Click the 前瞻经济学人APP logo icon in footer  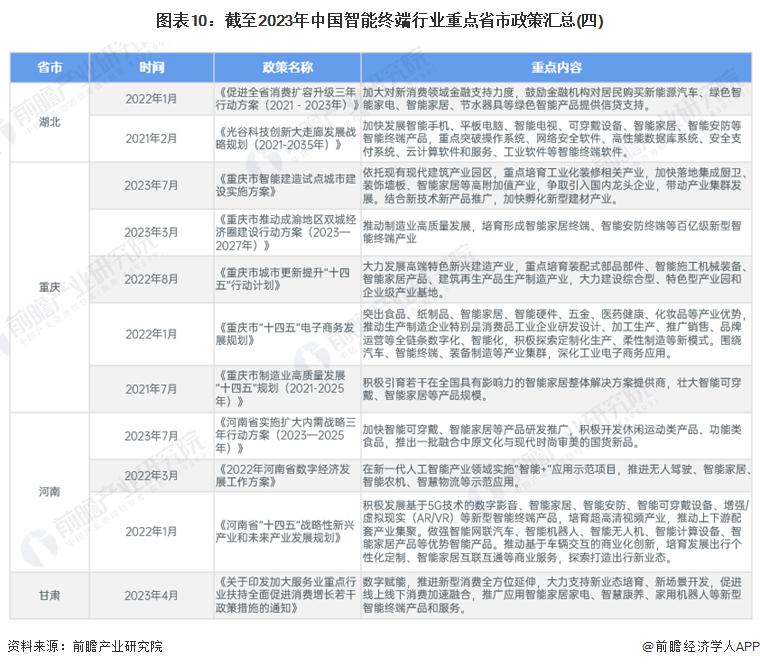pyautogui.click(x=649, y=647)
